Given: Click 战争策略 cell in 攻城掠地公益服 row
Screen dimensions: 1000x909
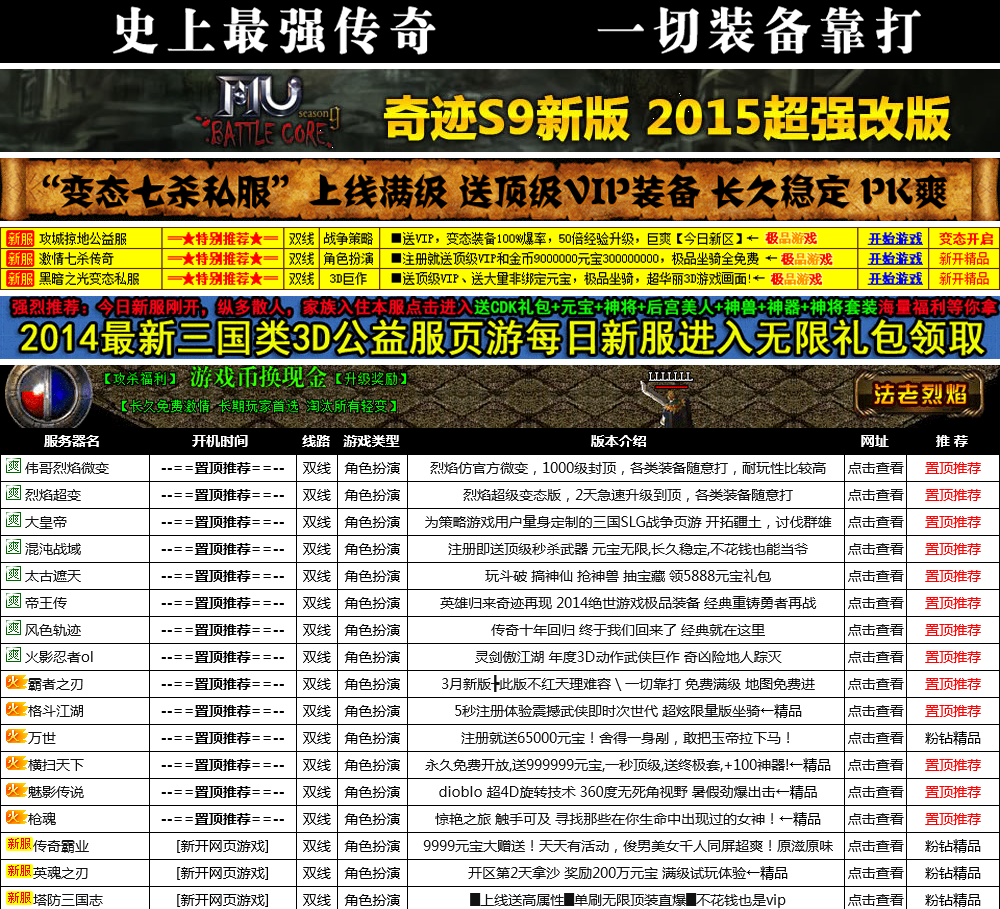Looking at the screenshot, I should point(348,239).
